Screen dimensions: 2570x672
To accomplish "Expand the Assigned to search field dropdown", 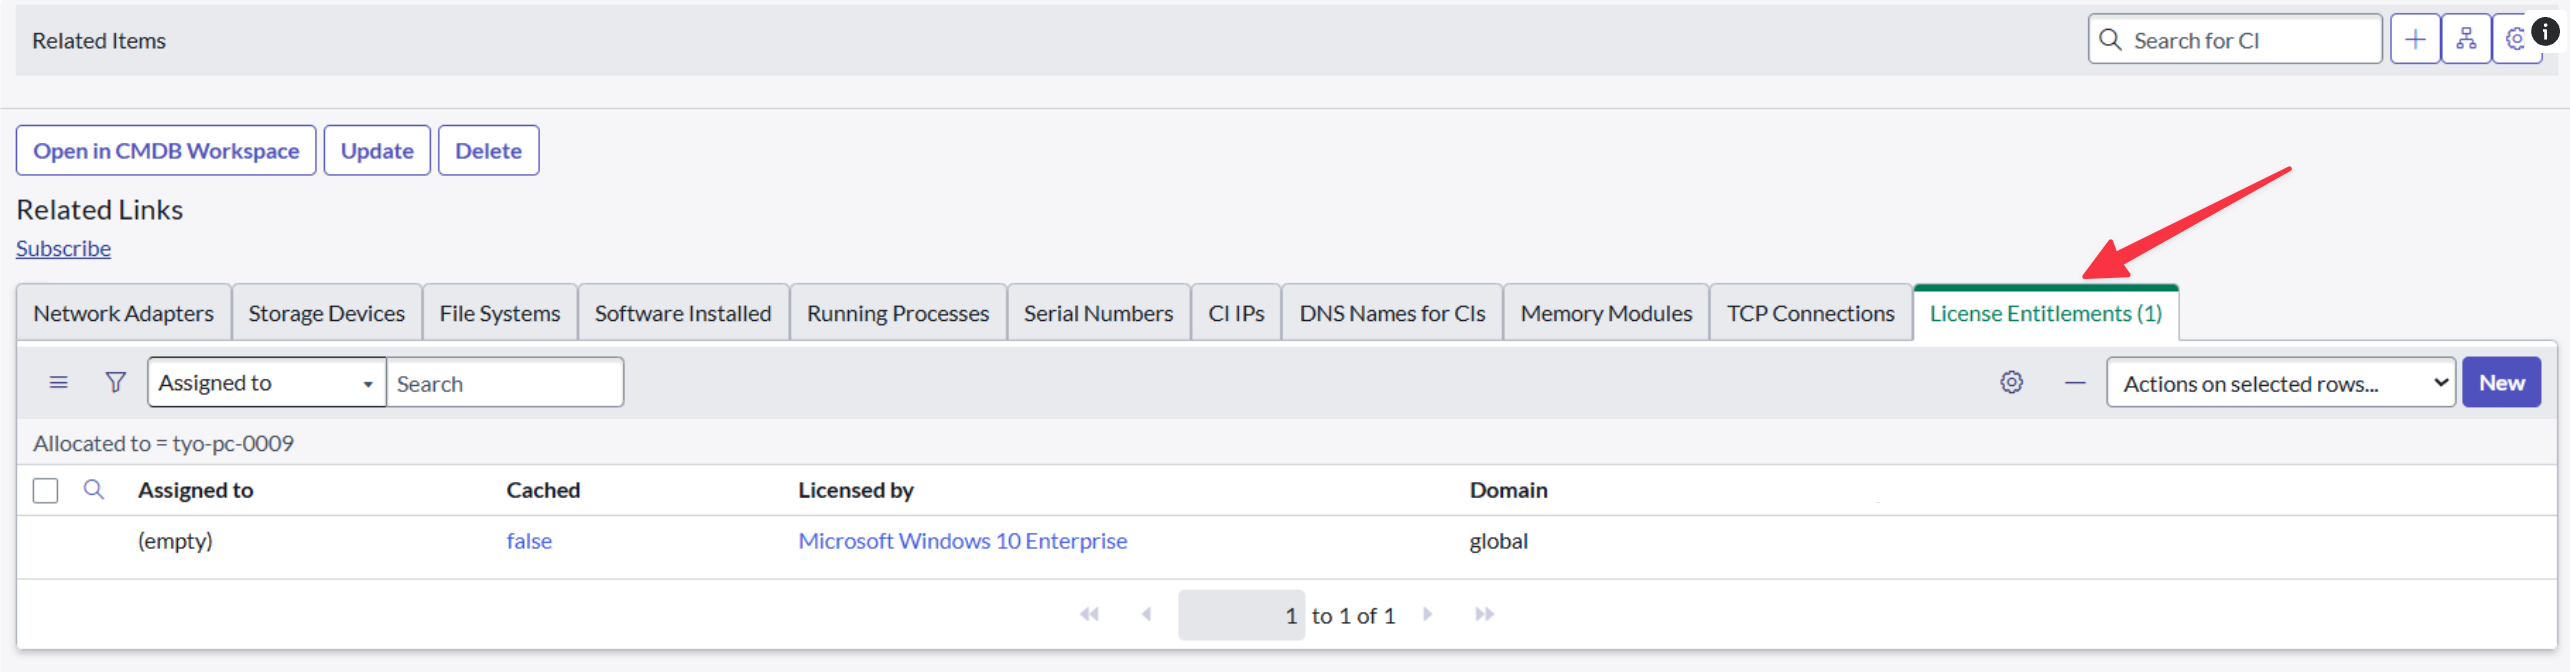I will [x=267, y=383].
